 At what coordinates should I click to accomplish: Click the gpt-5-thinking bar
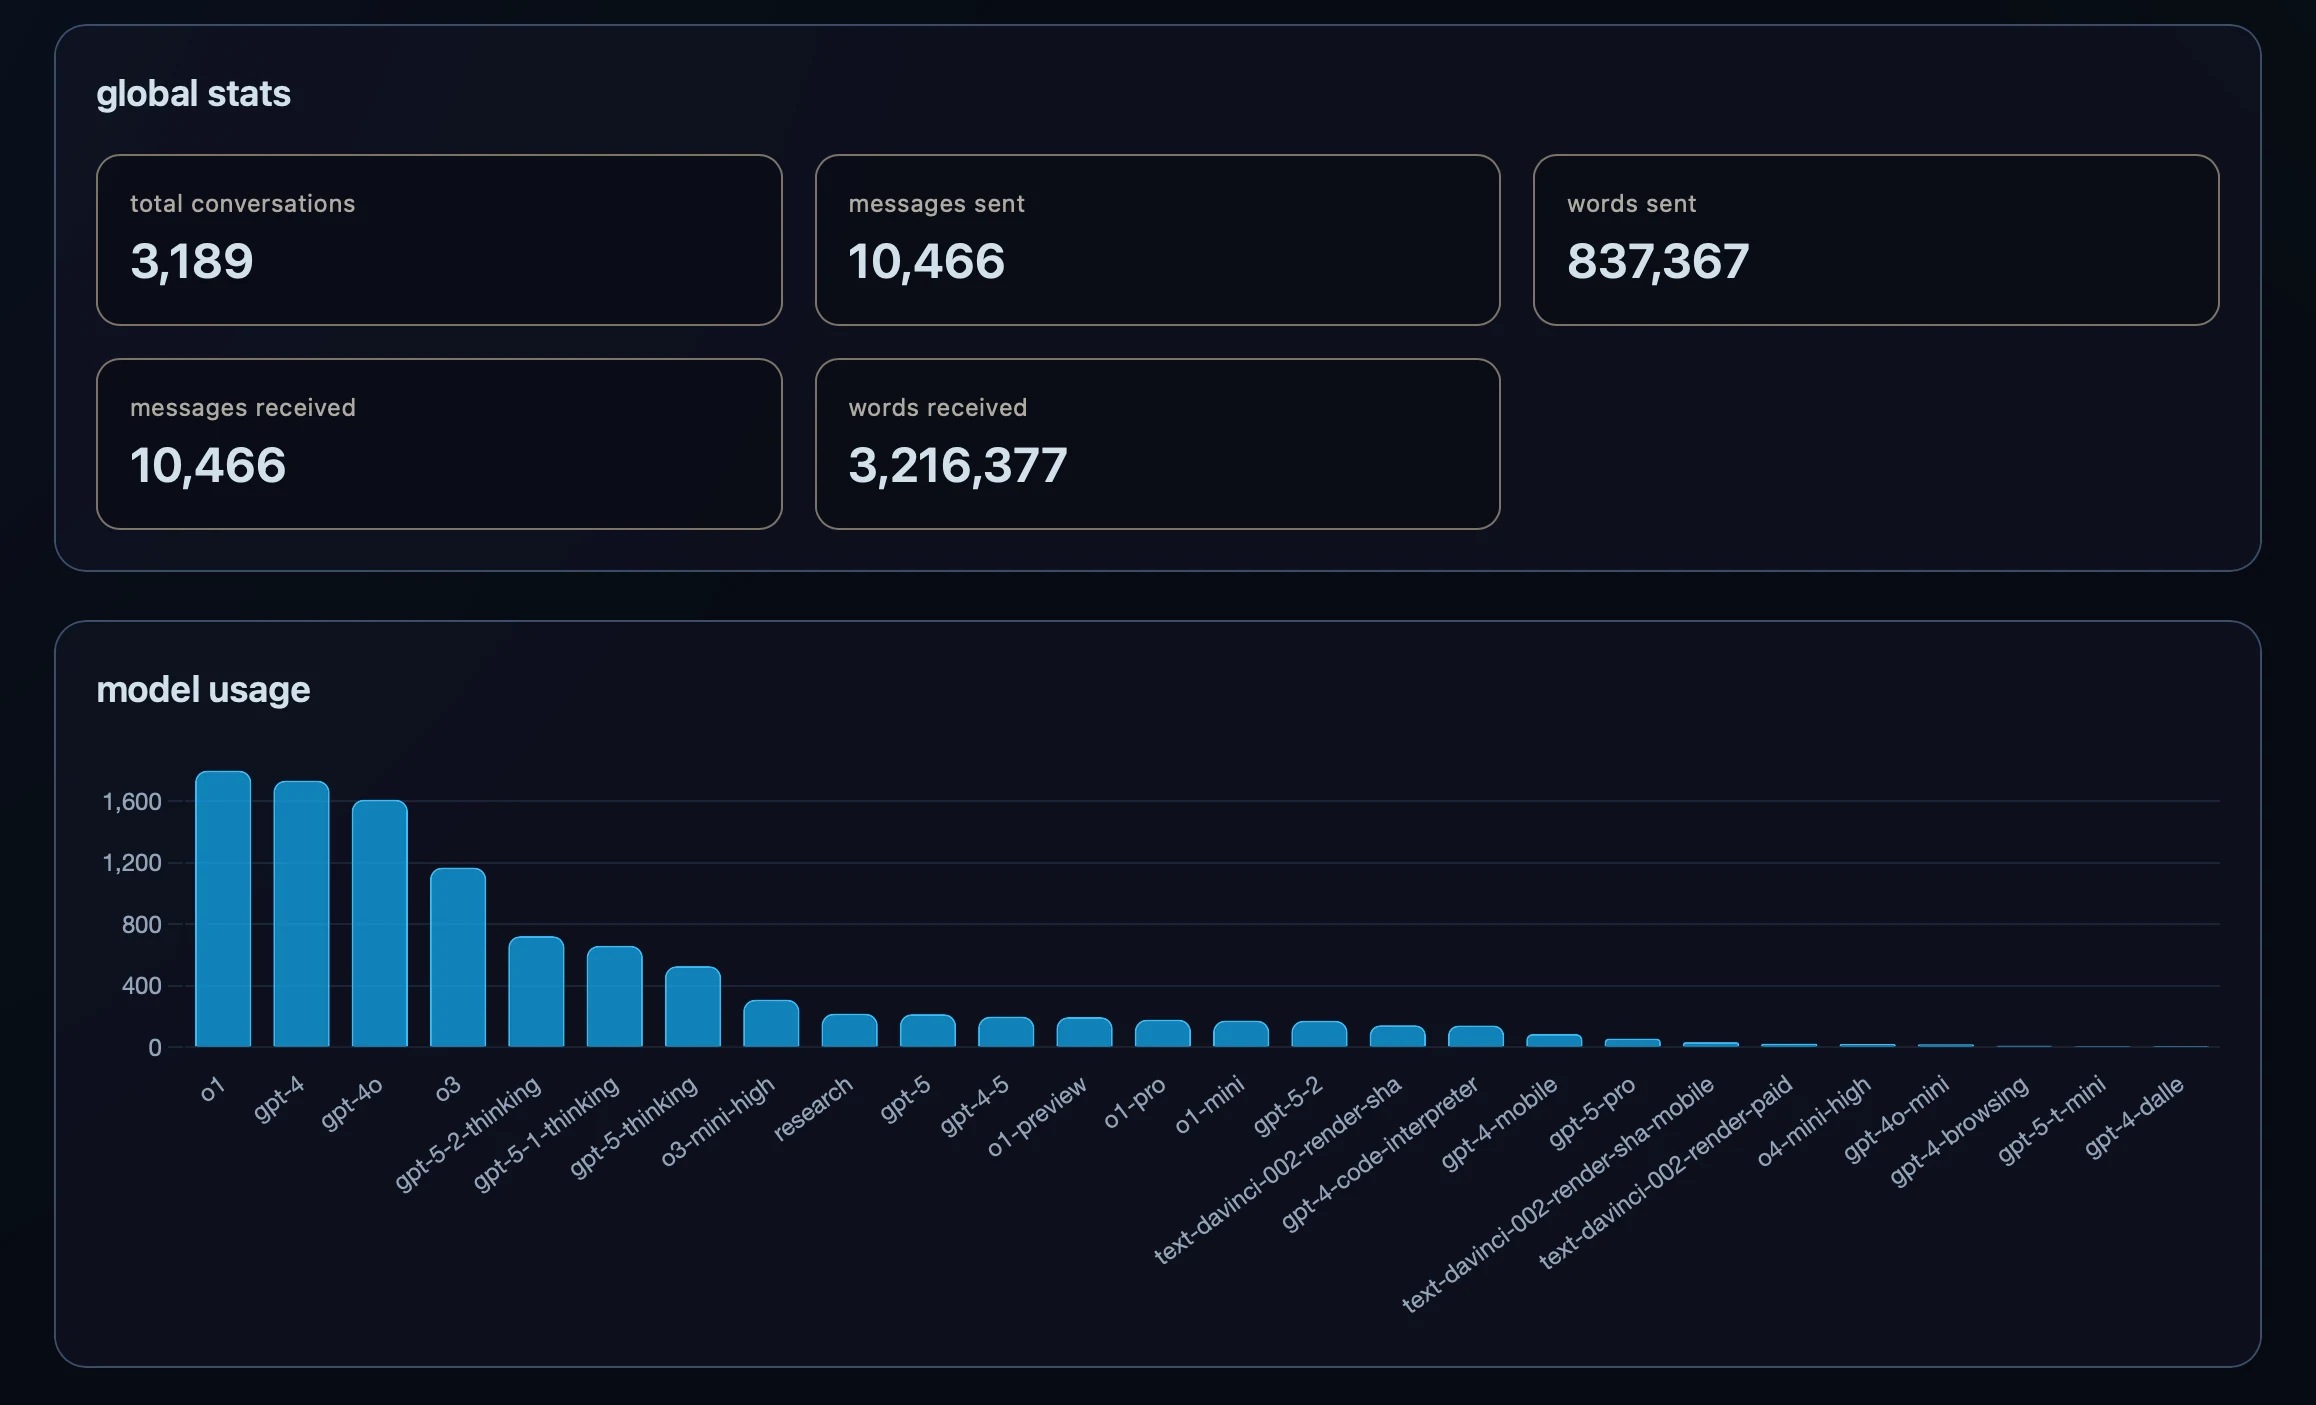[693, 1006]
